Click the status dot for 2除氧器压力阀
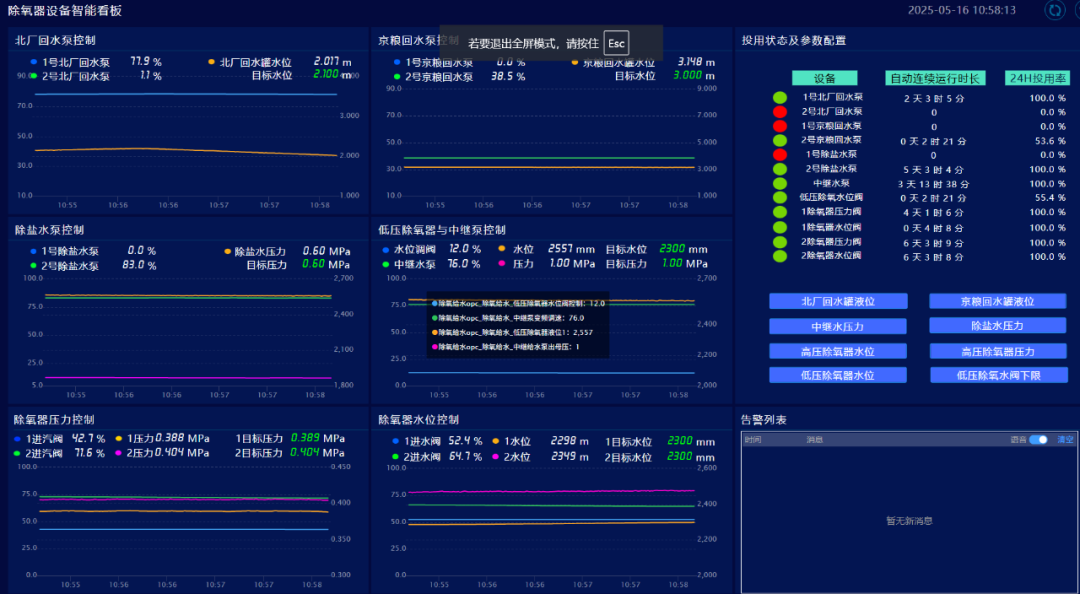The height and width of the screenshot is (594, 1080). 780,242
